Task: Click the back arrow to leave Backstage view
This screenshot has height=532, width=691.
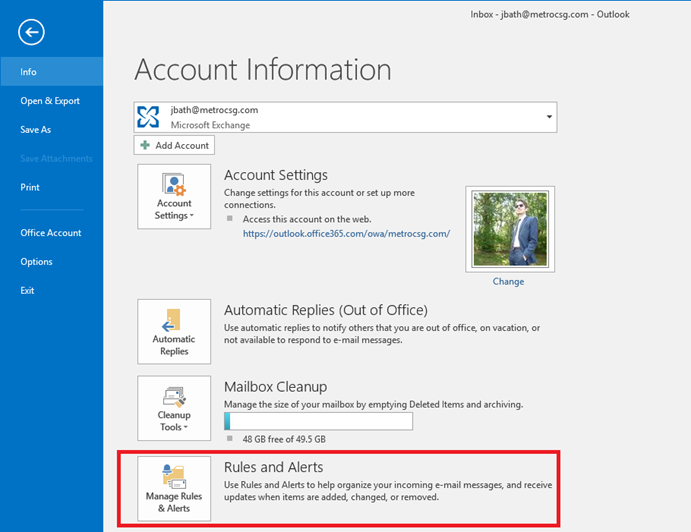Action: (x=31, y=32)
